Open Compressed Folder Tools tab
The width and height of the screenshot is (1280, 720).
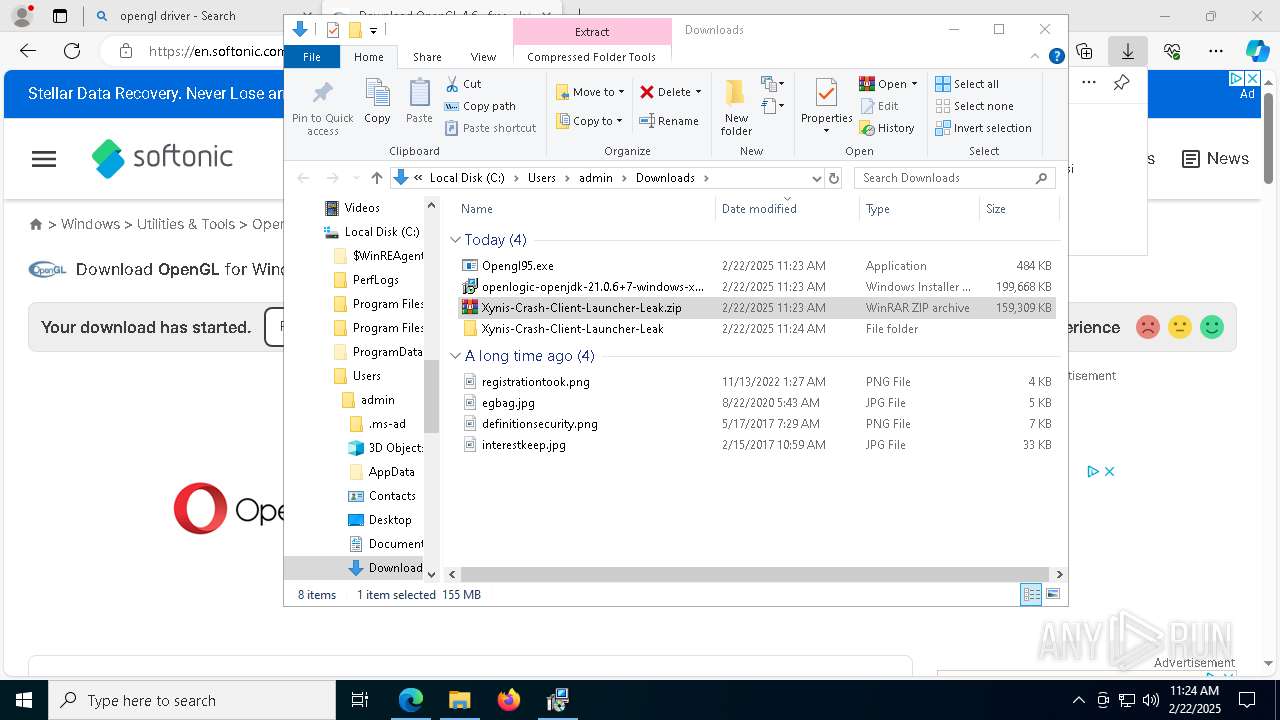tap(591, 57)
